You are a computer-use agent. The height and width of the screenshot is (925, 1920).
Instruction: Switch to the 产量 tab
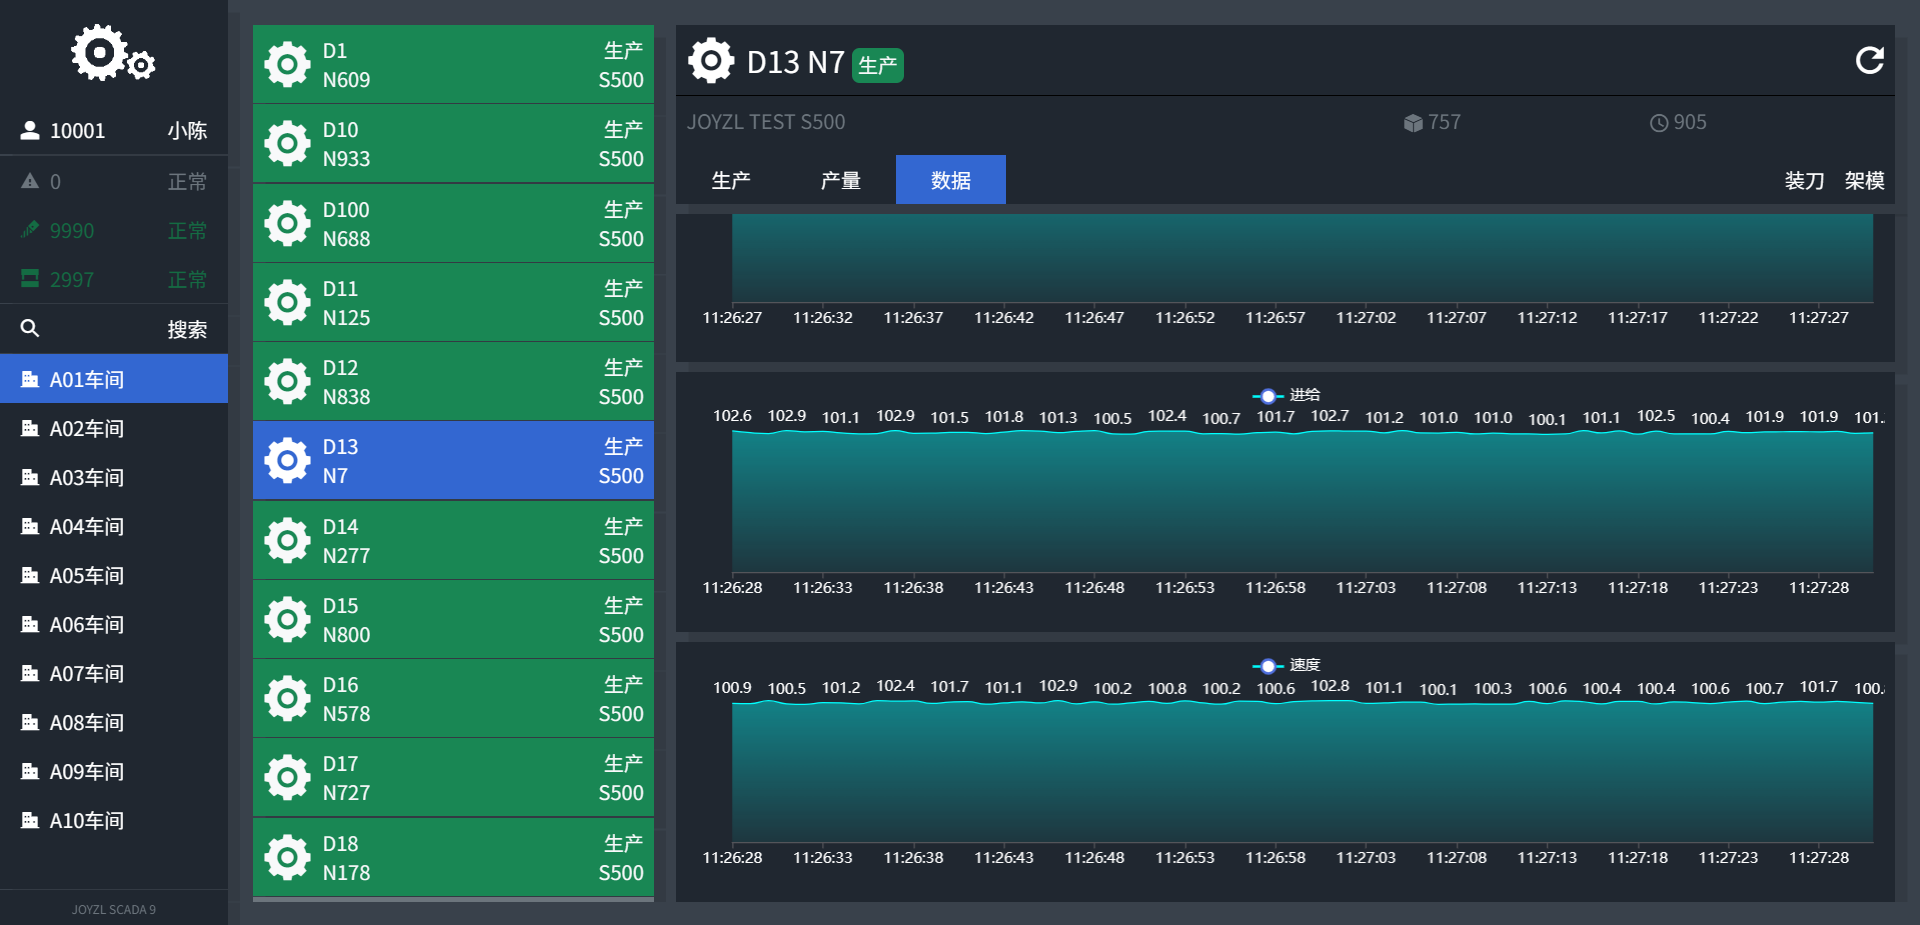[841, 180]
